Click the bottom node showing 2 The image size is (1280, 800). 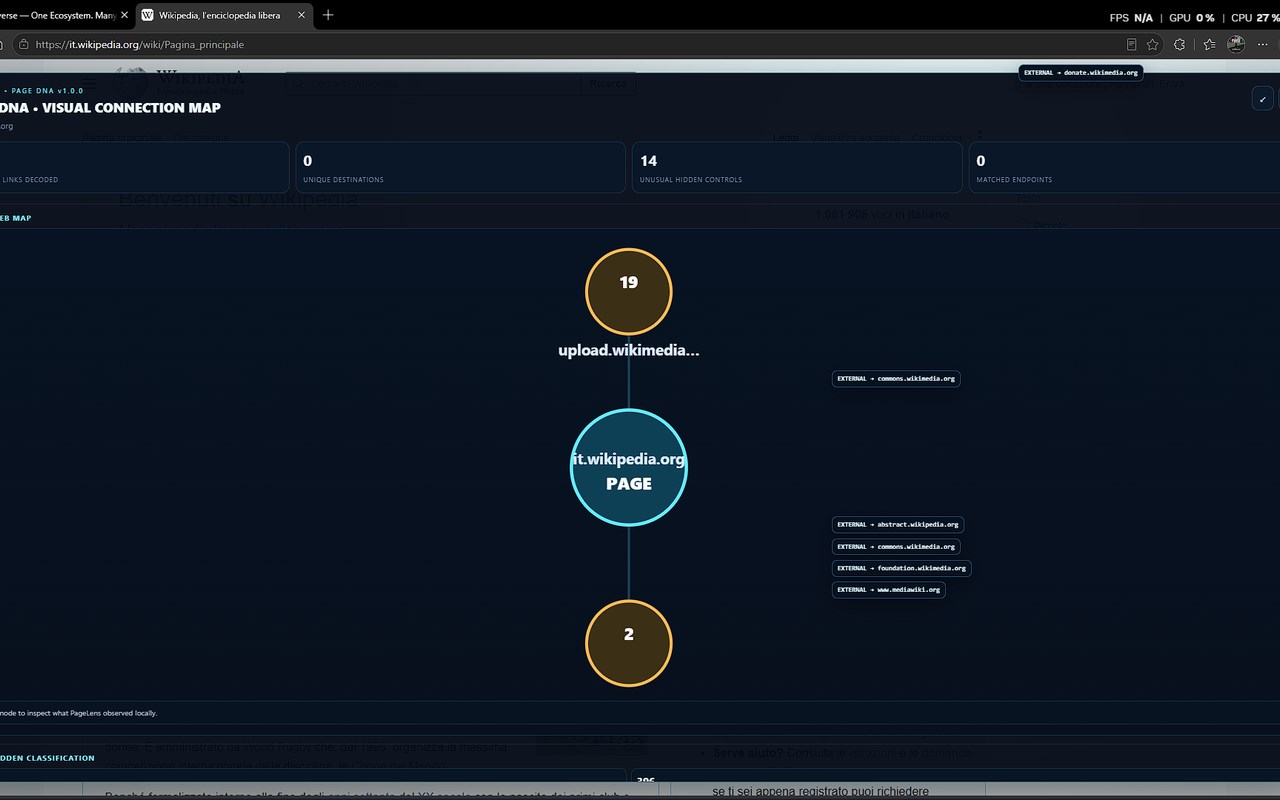(629, 643)
